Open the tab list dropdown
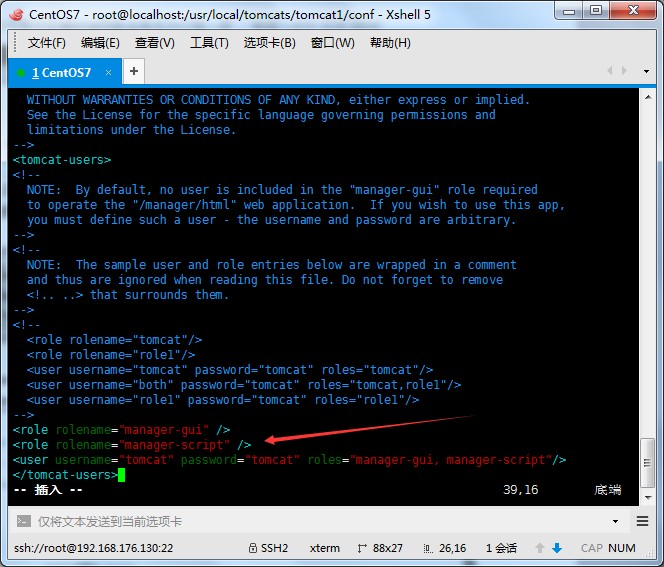The width and height of the screenshot is (664, 567). [x=646, y=71]
